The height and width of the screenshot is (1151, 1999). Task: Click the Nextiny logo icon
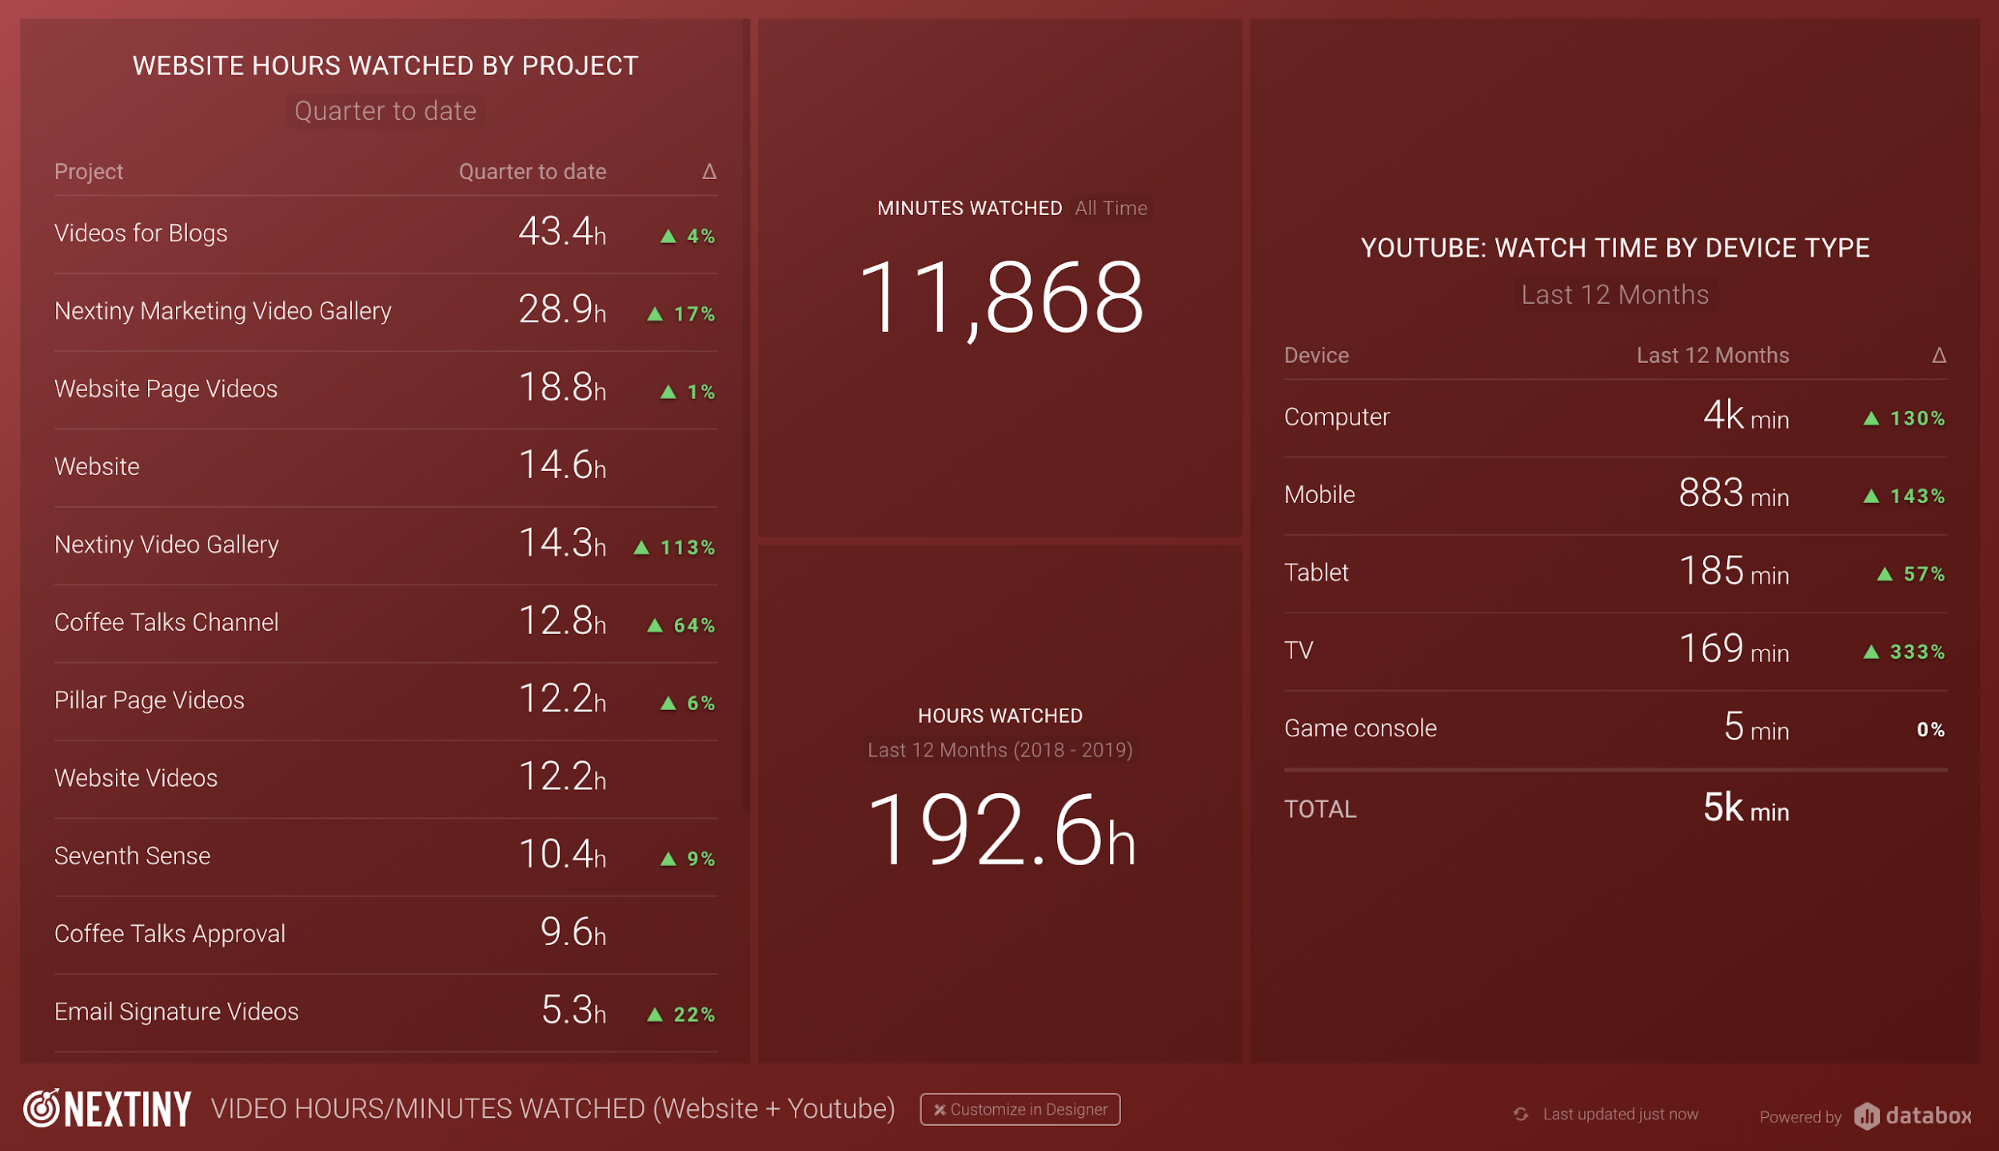point(42,1108)
